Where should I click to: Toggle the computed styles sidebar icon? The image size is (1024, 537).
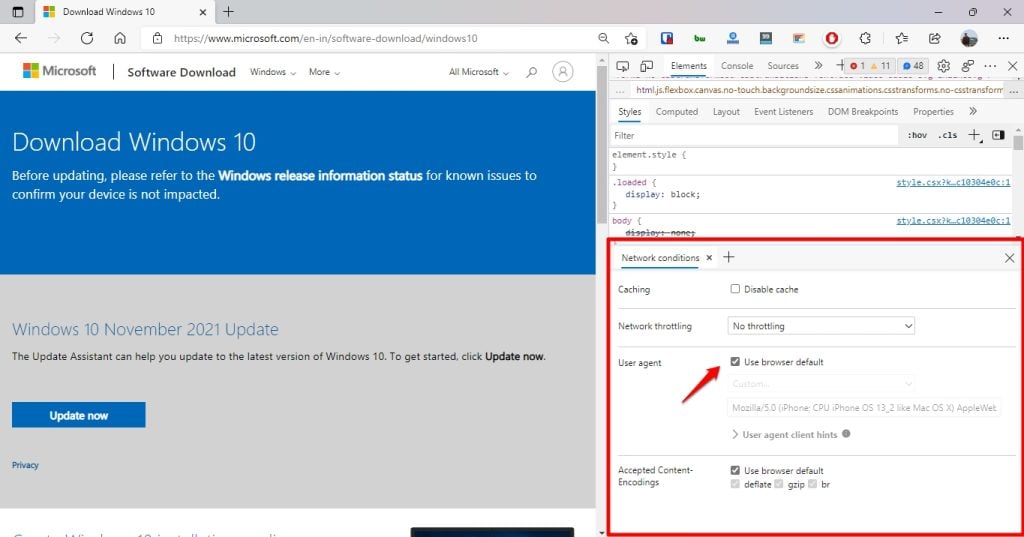[998, 135]
